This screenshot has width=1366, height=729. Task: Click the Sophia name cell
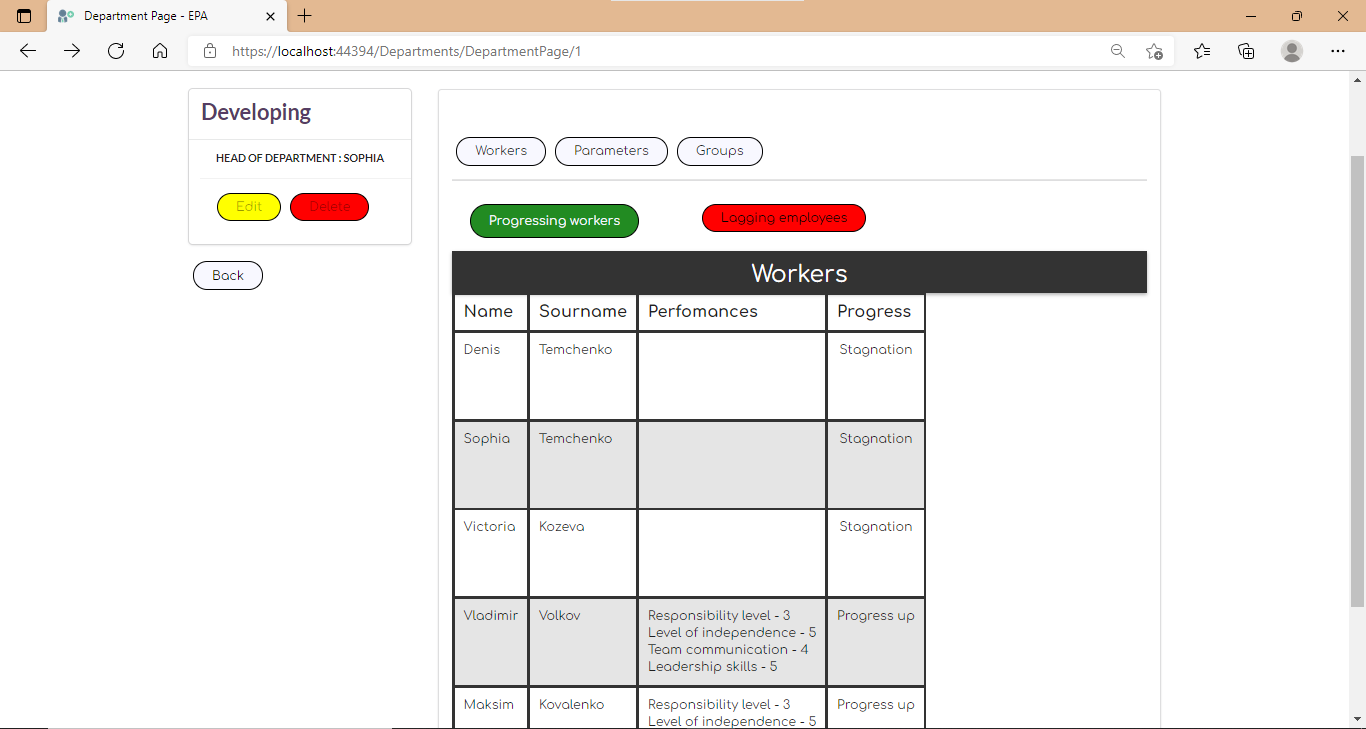click(490, 465)
